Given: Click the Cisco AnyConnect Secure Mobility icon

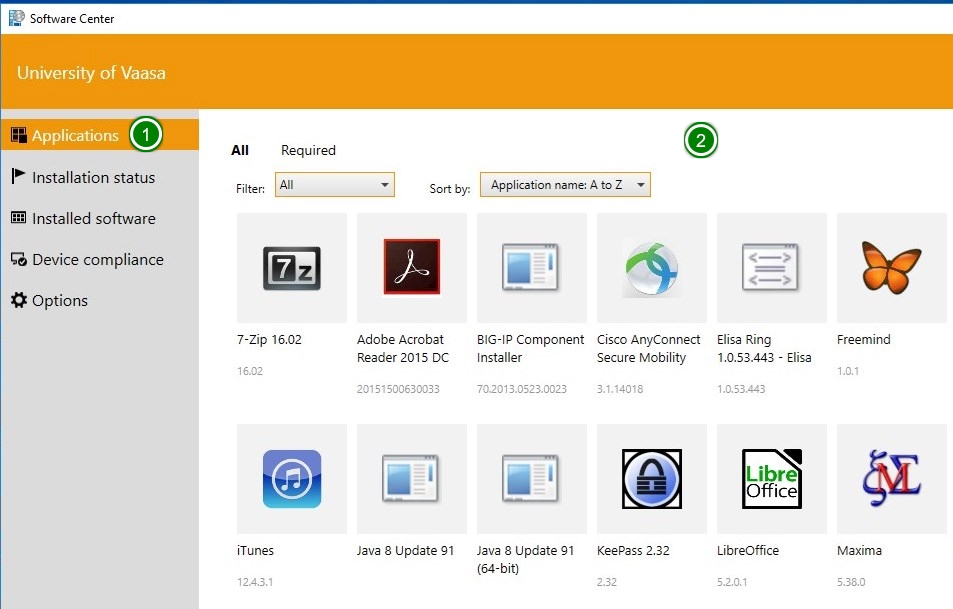Looking at the screenshot, I should click(x=651, y=267).
